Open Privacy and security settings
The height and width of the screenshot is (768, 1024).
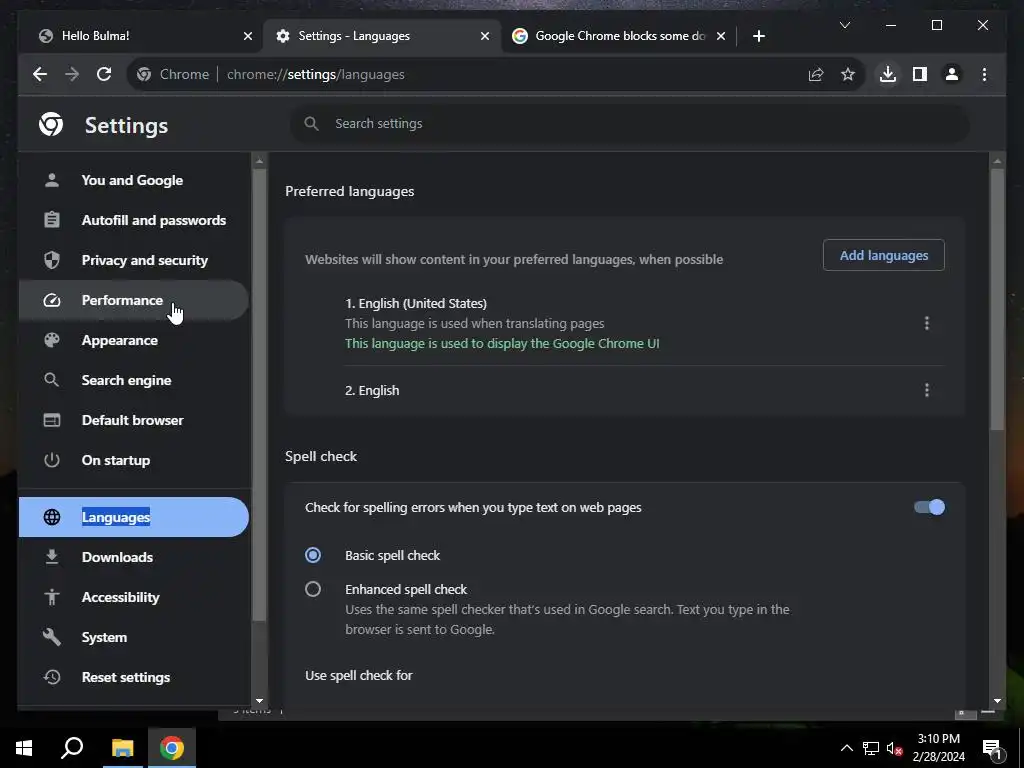pos(134,260)
